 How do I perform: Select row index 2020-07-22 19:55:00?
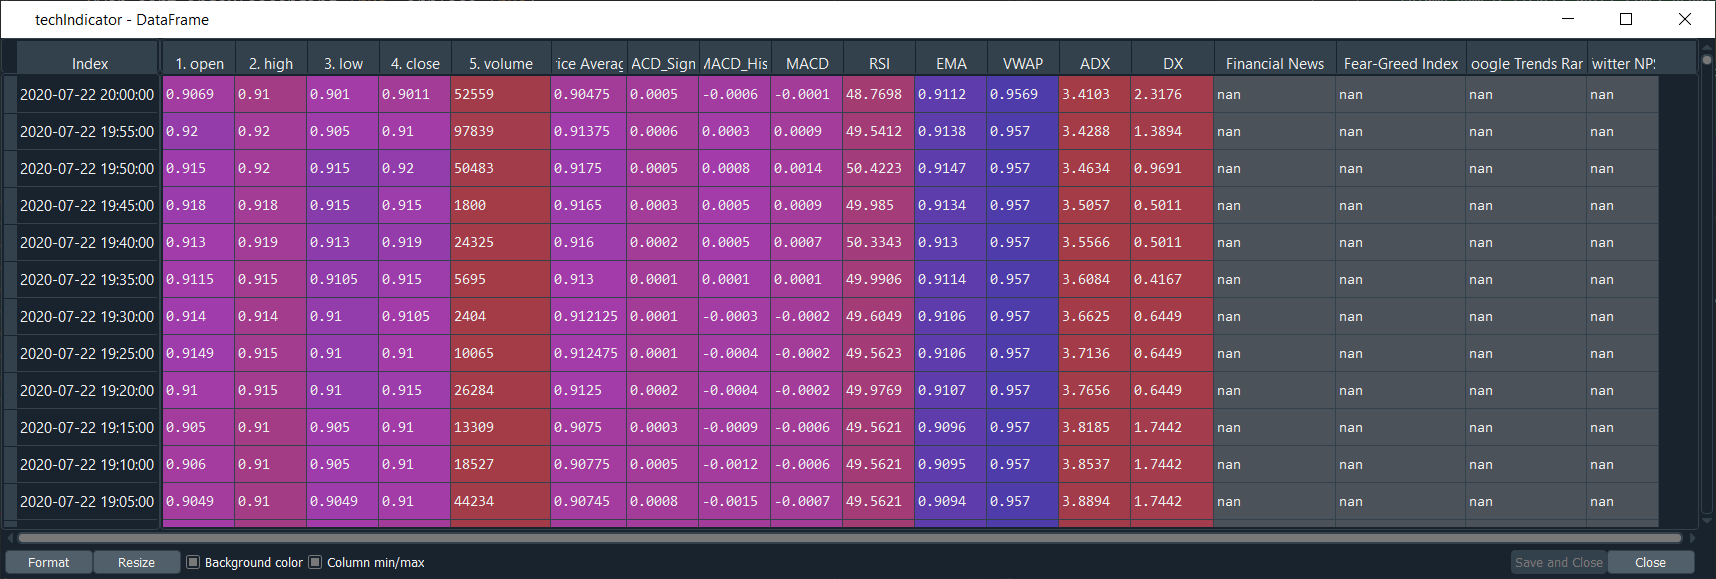pyautogui.click(x=87, y=131)
